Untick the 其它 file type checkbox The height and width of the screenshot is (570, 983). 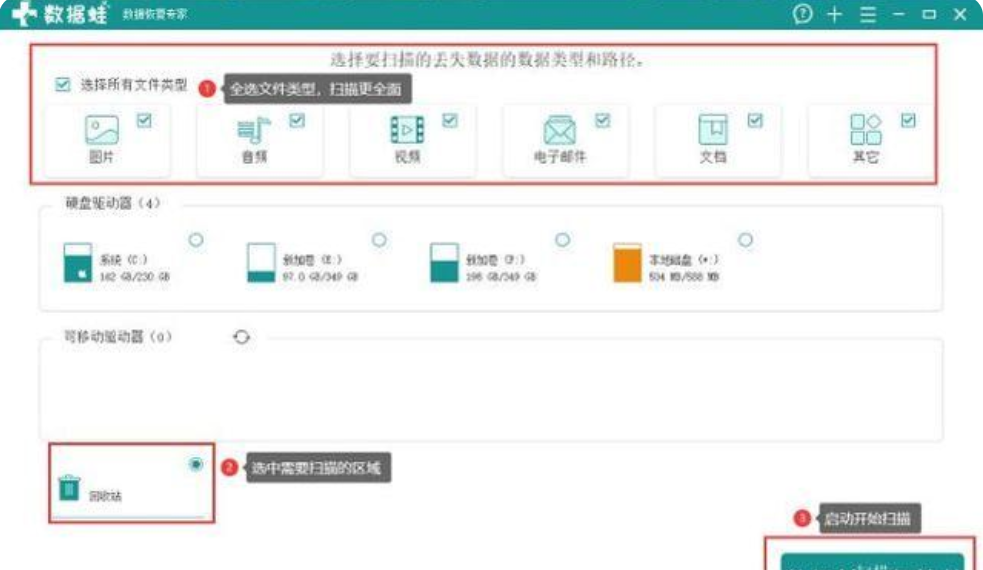tap(907, 120)
